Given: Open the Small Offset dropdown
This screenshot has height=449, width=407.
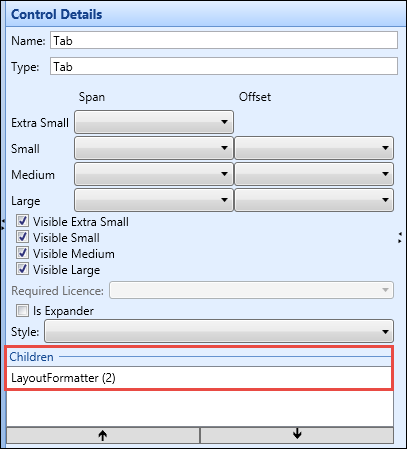Looking at the screenshot, I should [314, 148].
